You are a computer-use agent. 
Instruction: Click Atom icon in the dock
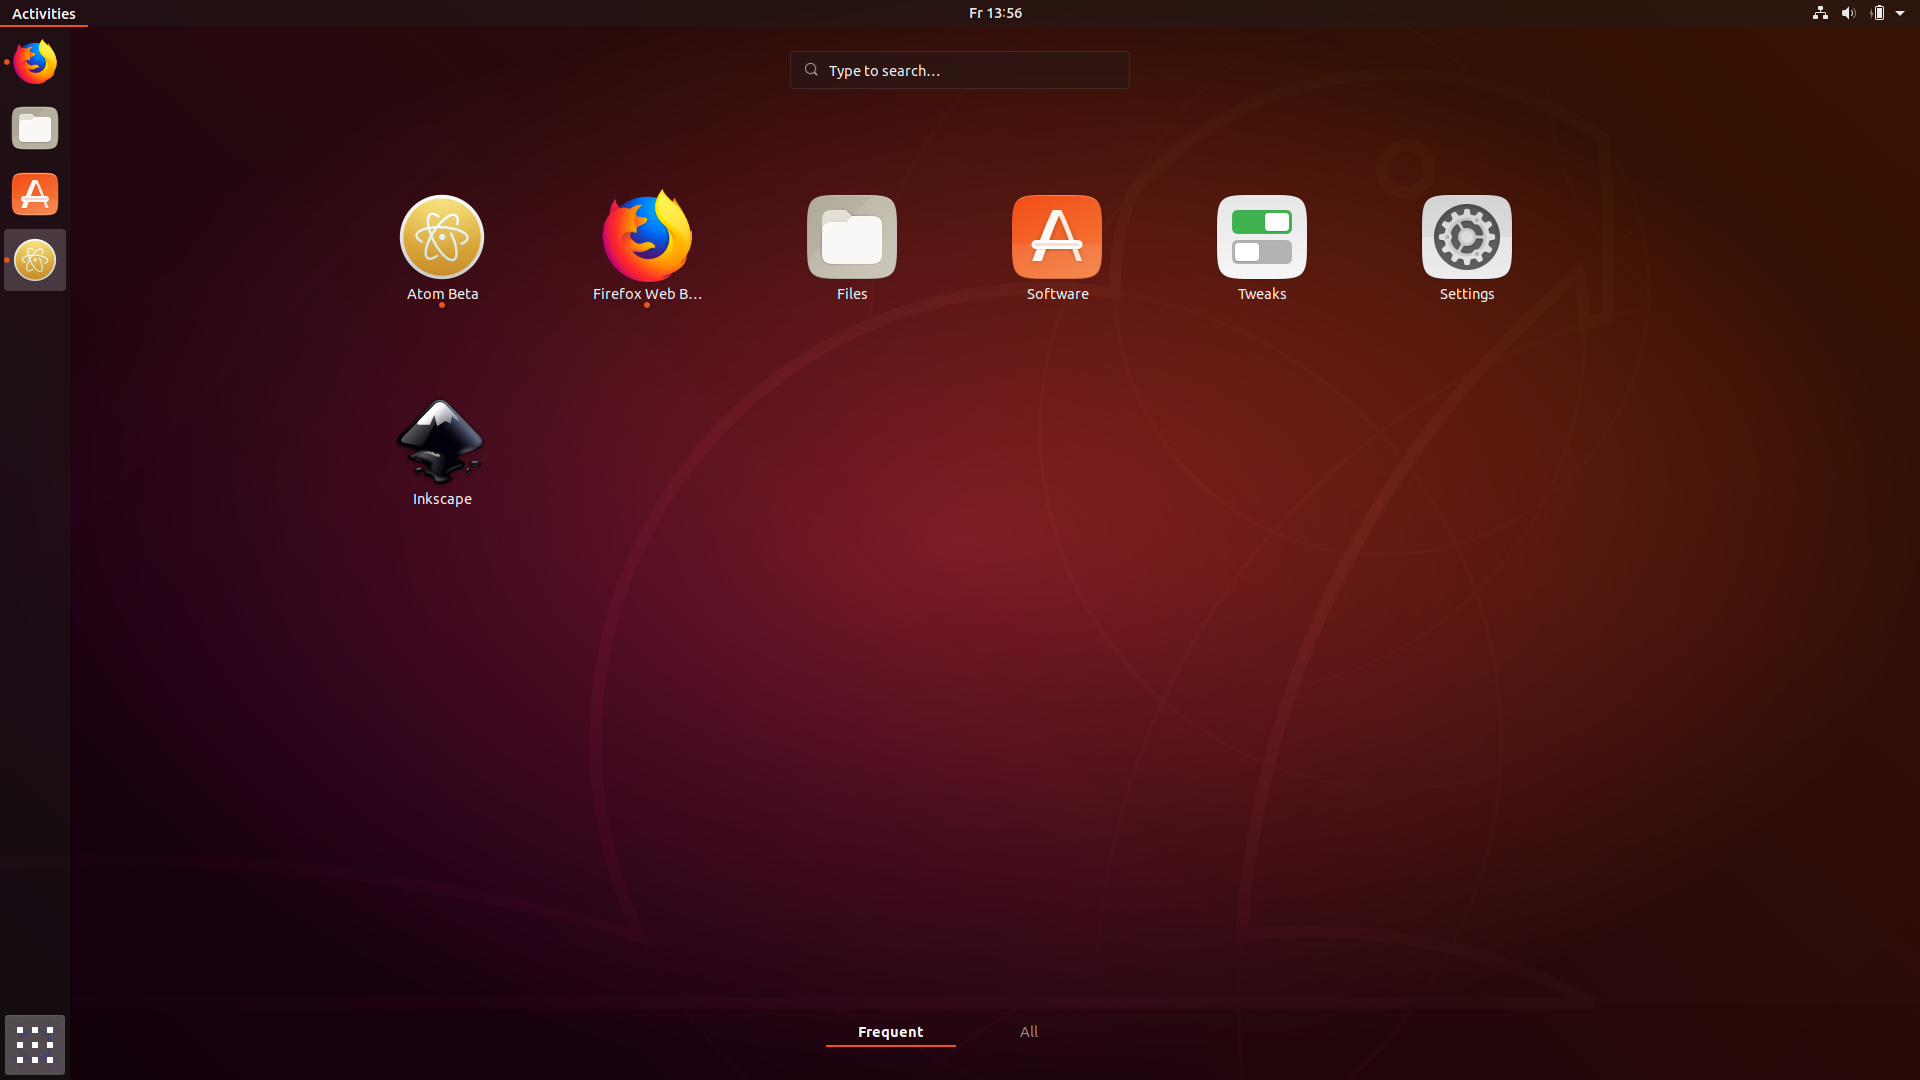tap(35, 260)
